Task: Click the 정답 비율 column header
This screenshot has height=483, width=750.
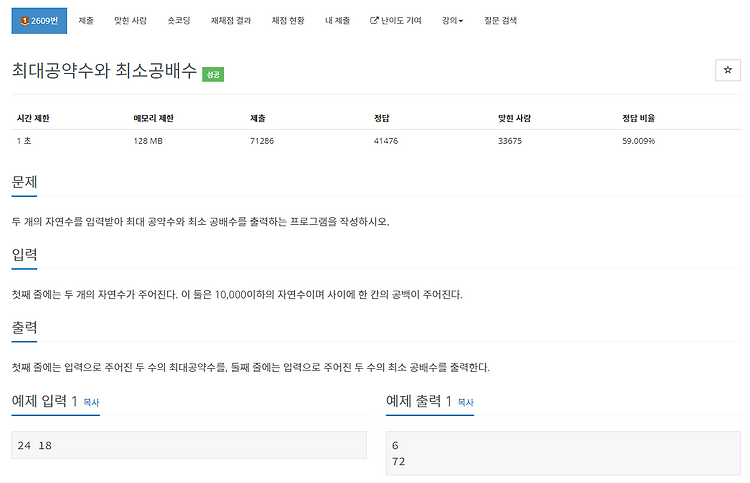Action: pyautogui.click(x=639, y=118)
